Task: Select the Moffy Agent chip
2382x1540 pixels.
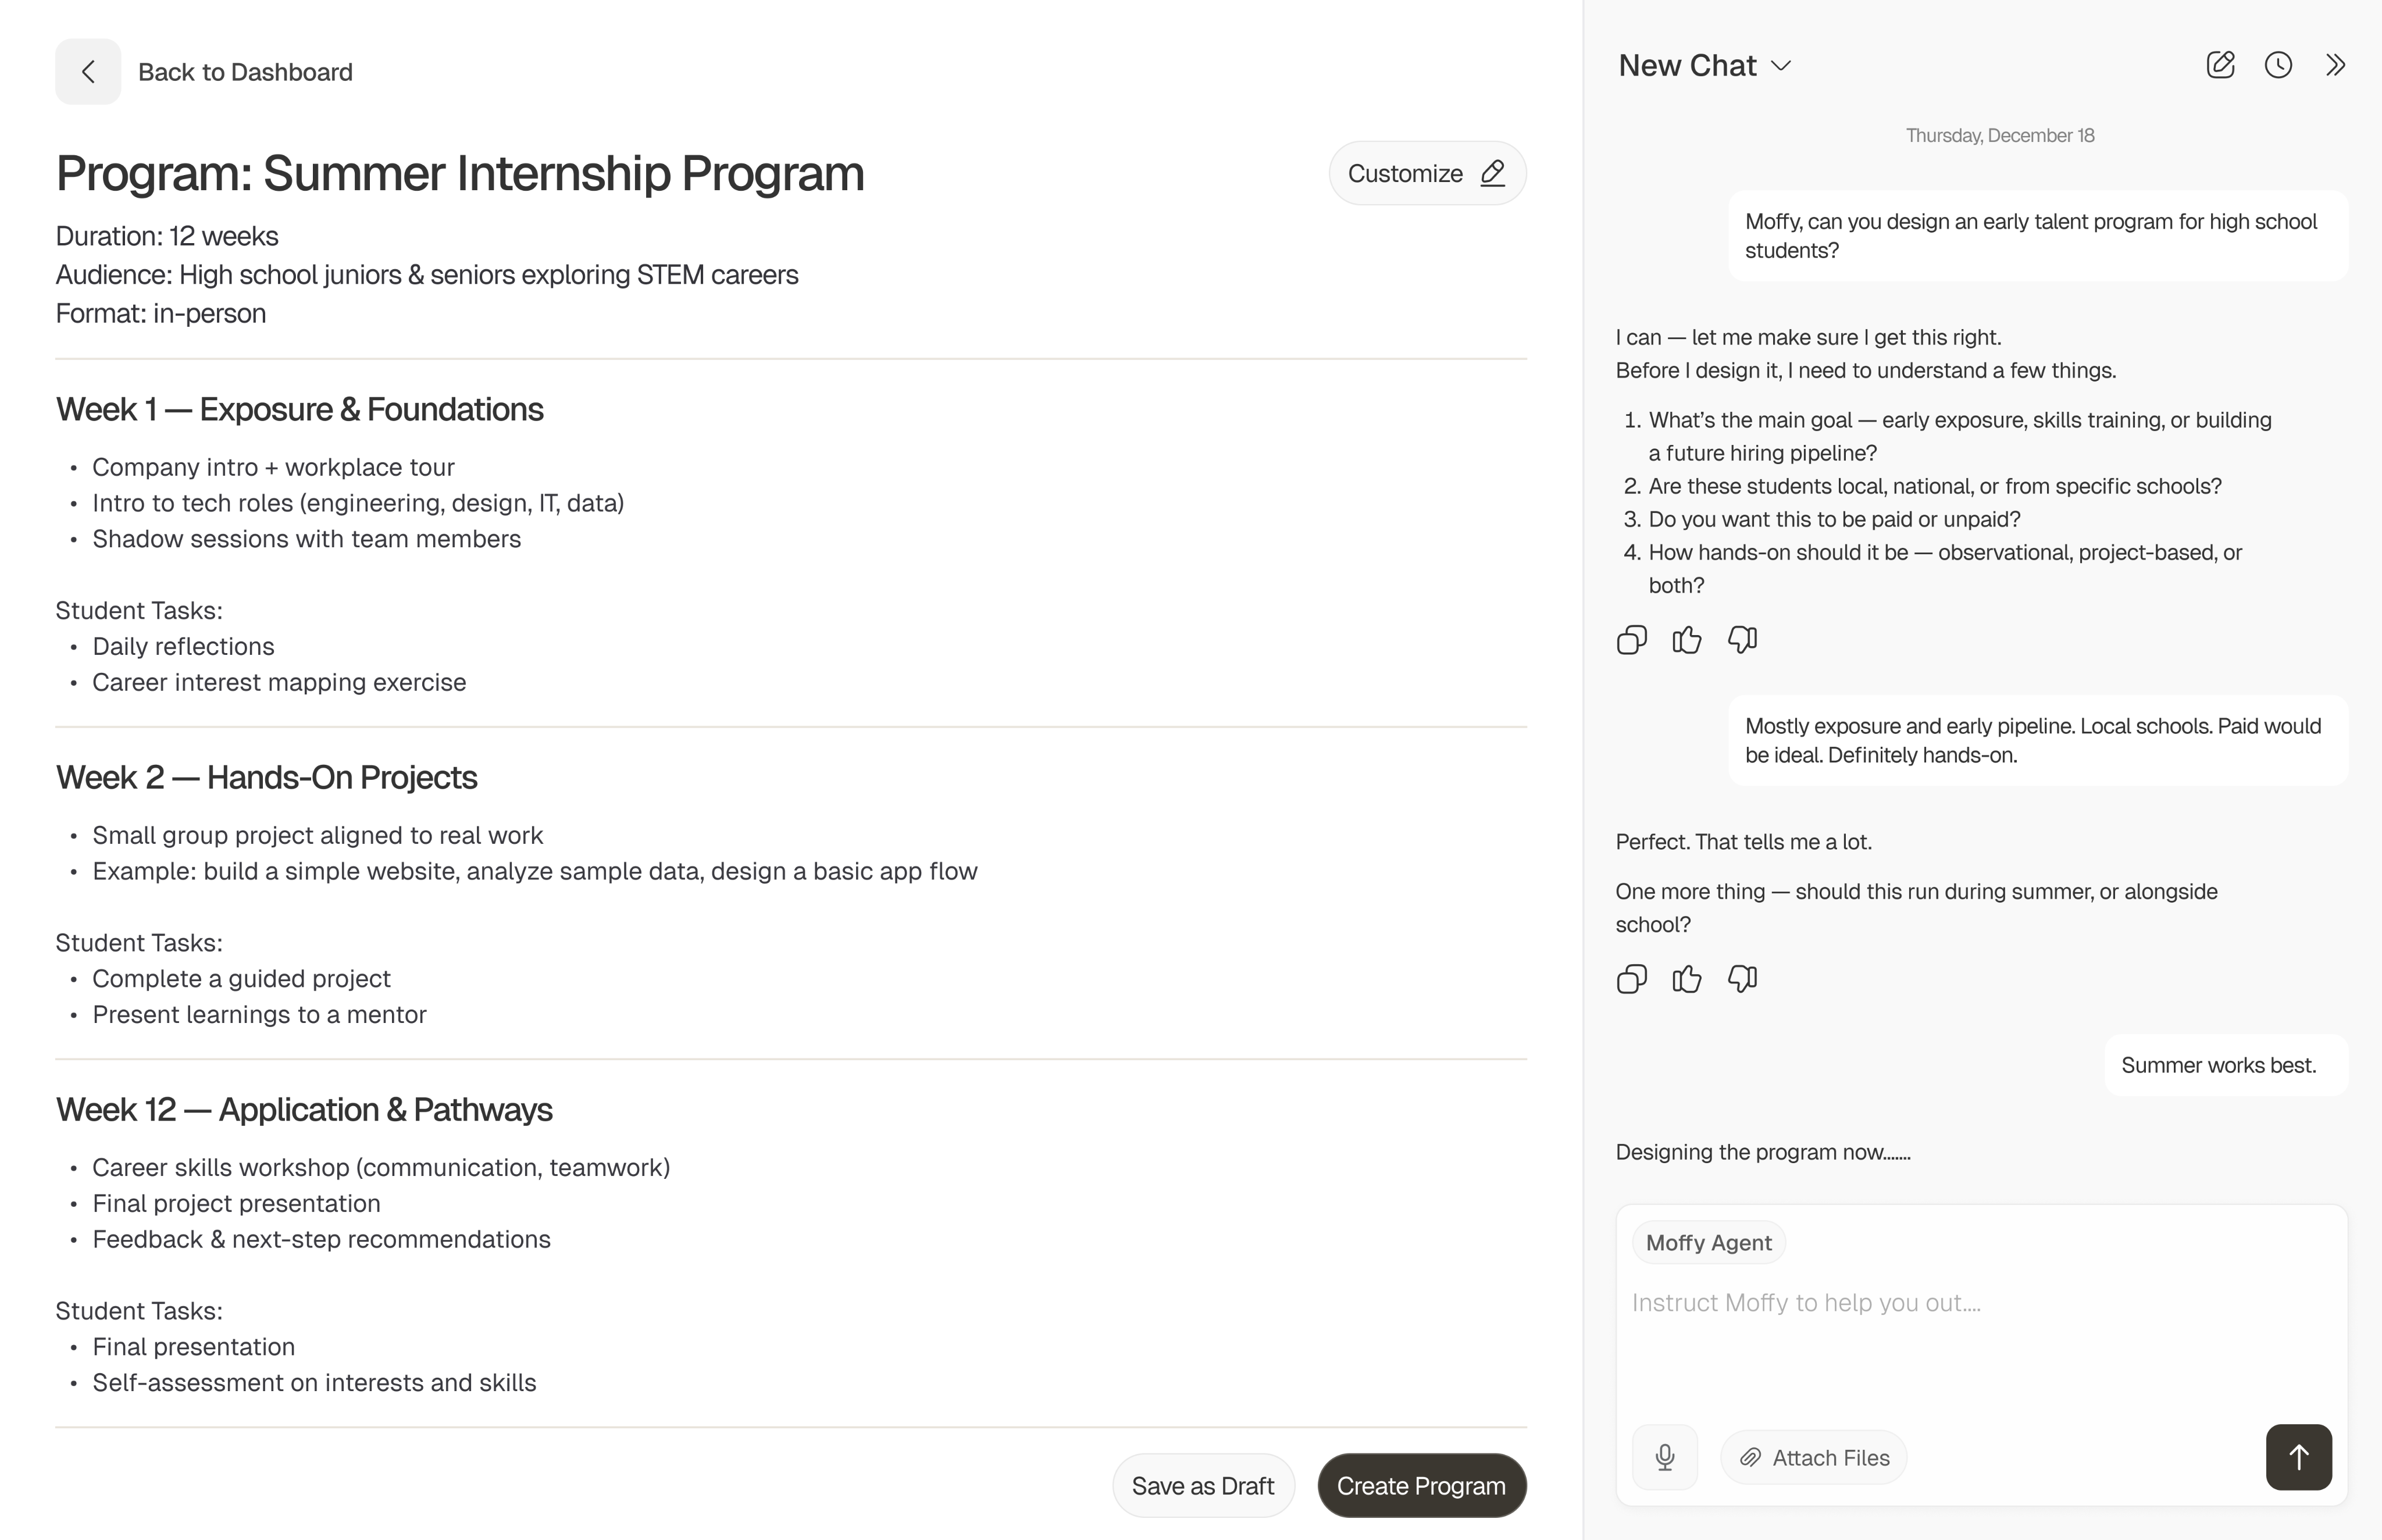Action: click(x=1708, y=1243)
